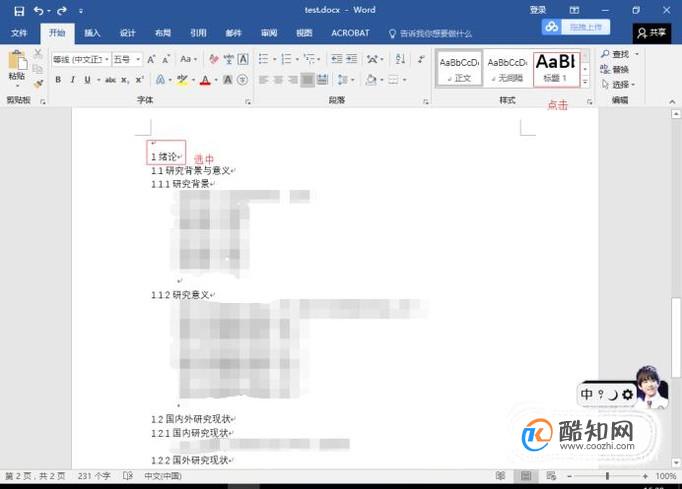Open the Paste button
Screen dimensions: 682x489
[x=17, y=66]
